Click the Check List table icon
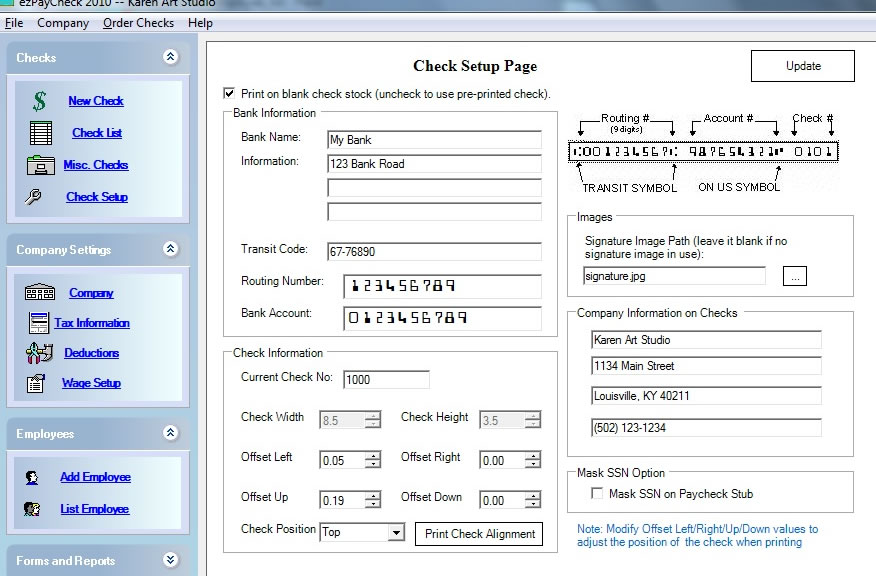Viewport: 876px width, 579px height. coord(41,133)
